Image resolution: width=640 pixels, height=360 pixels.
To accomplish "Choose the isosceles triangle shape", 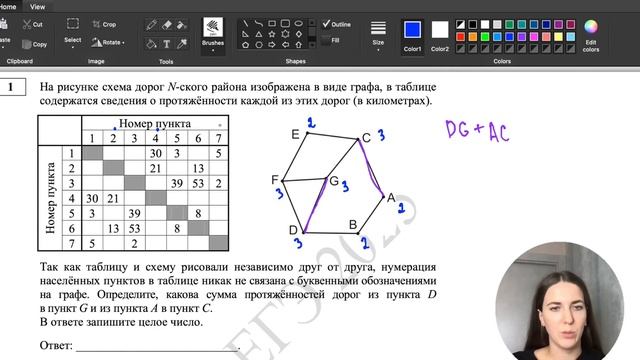I will tap(259, 34).
